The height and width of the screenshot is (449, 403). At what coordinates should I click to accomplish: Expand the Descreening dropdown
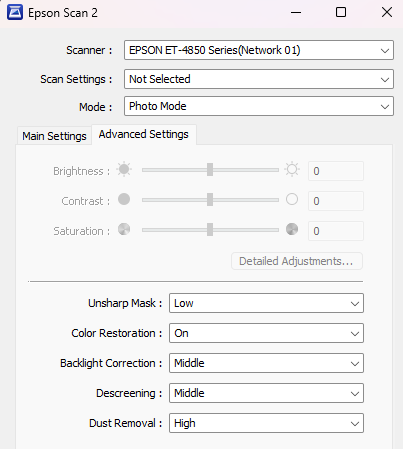(266, 393)
